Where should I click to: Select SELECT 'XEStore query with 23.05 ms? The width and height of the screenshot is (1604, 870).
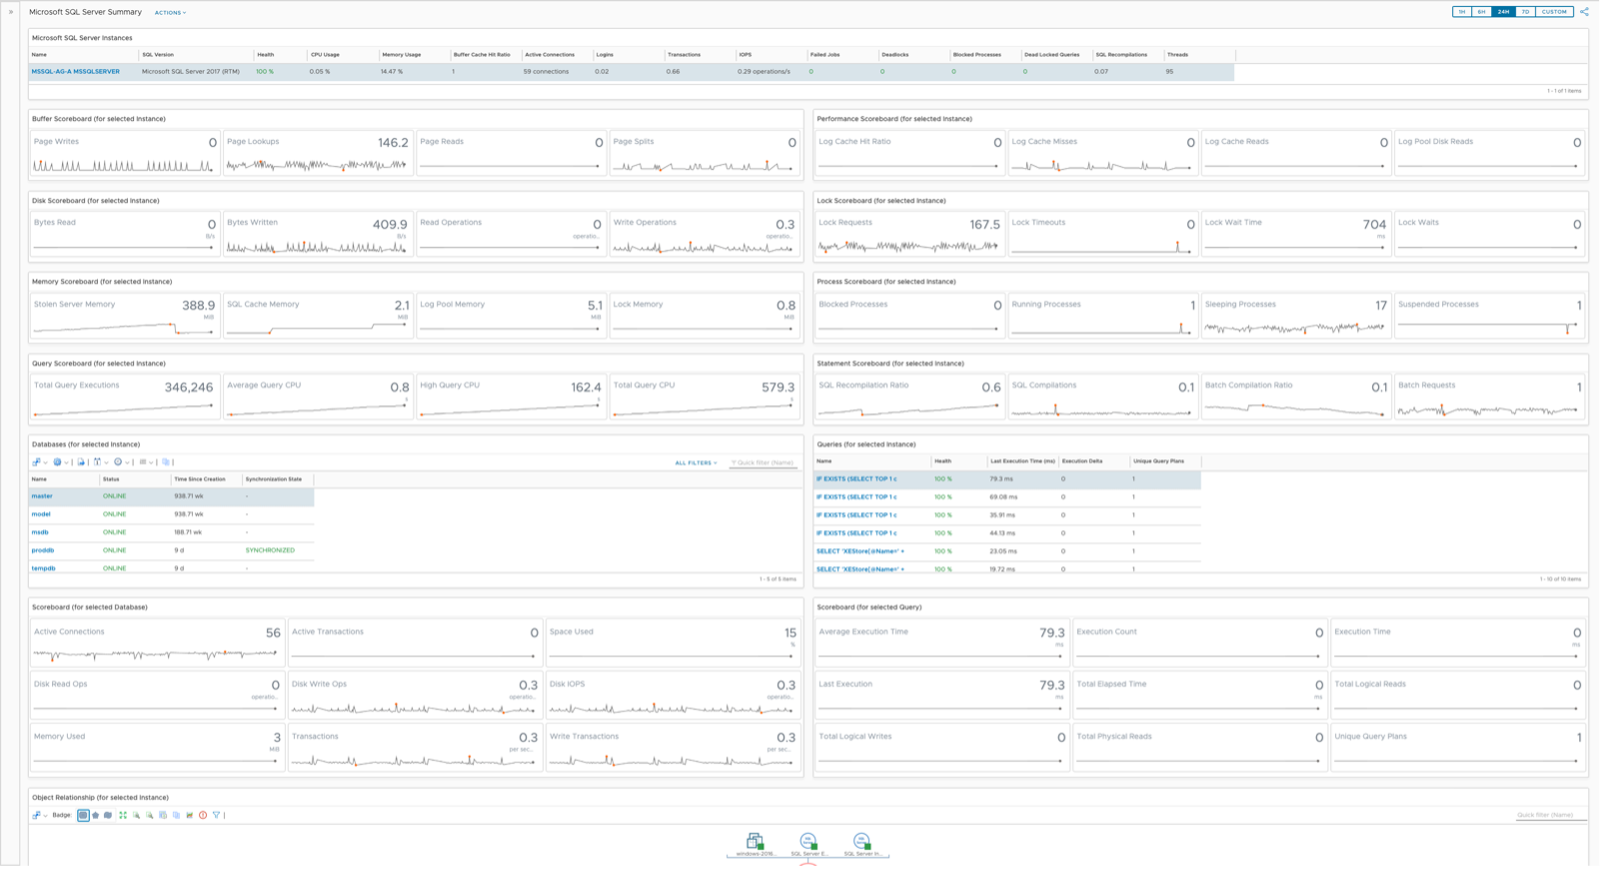pos(1007,551)
